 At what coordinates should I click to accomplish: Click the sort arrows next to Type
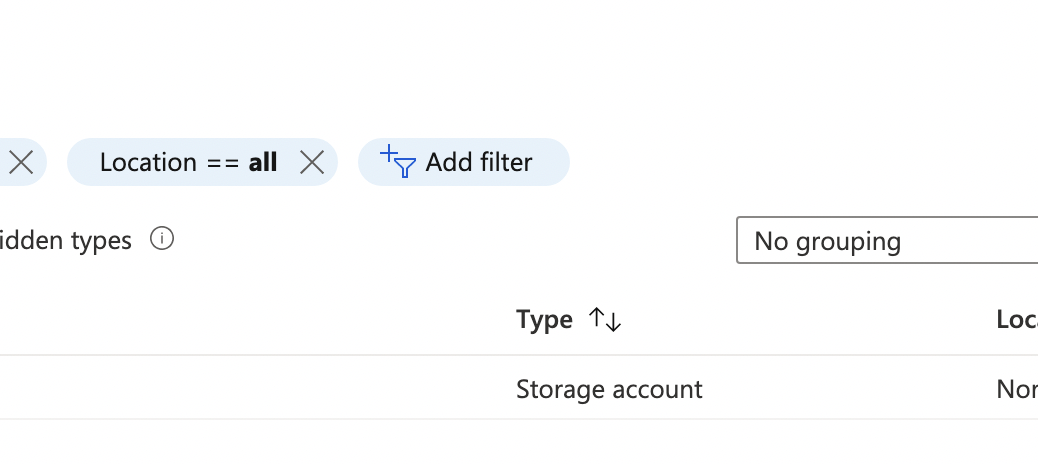(605, 320)
